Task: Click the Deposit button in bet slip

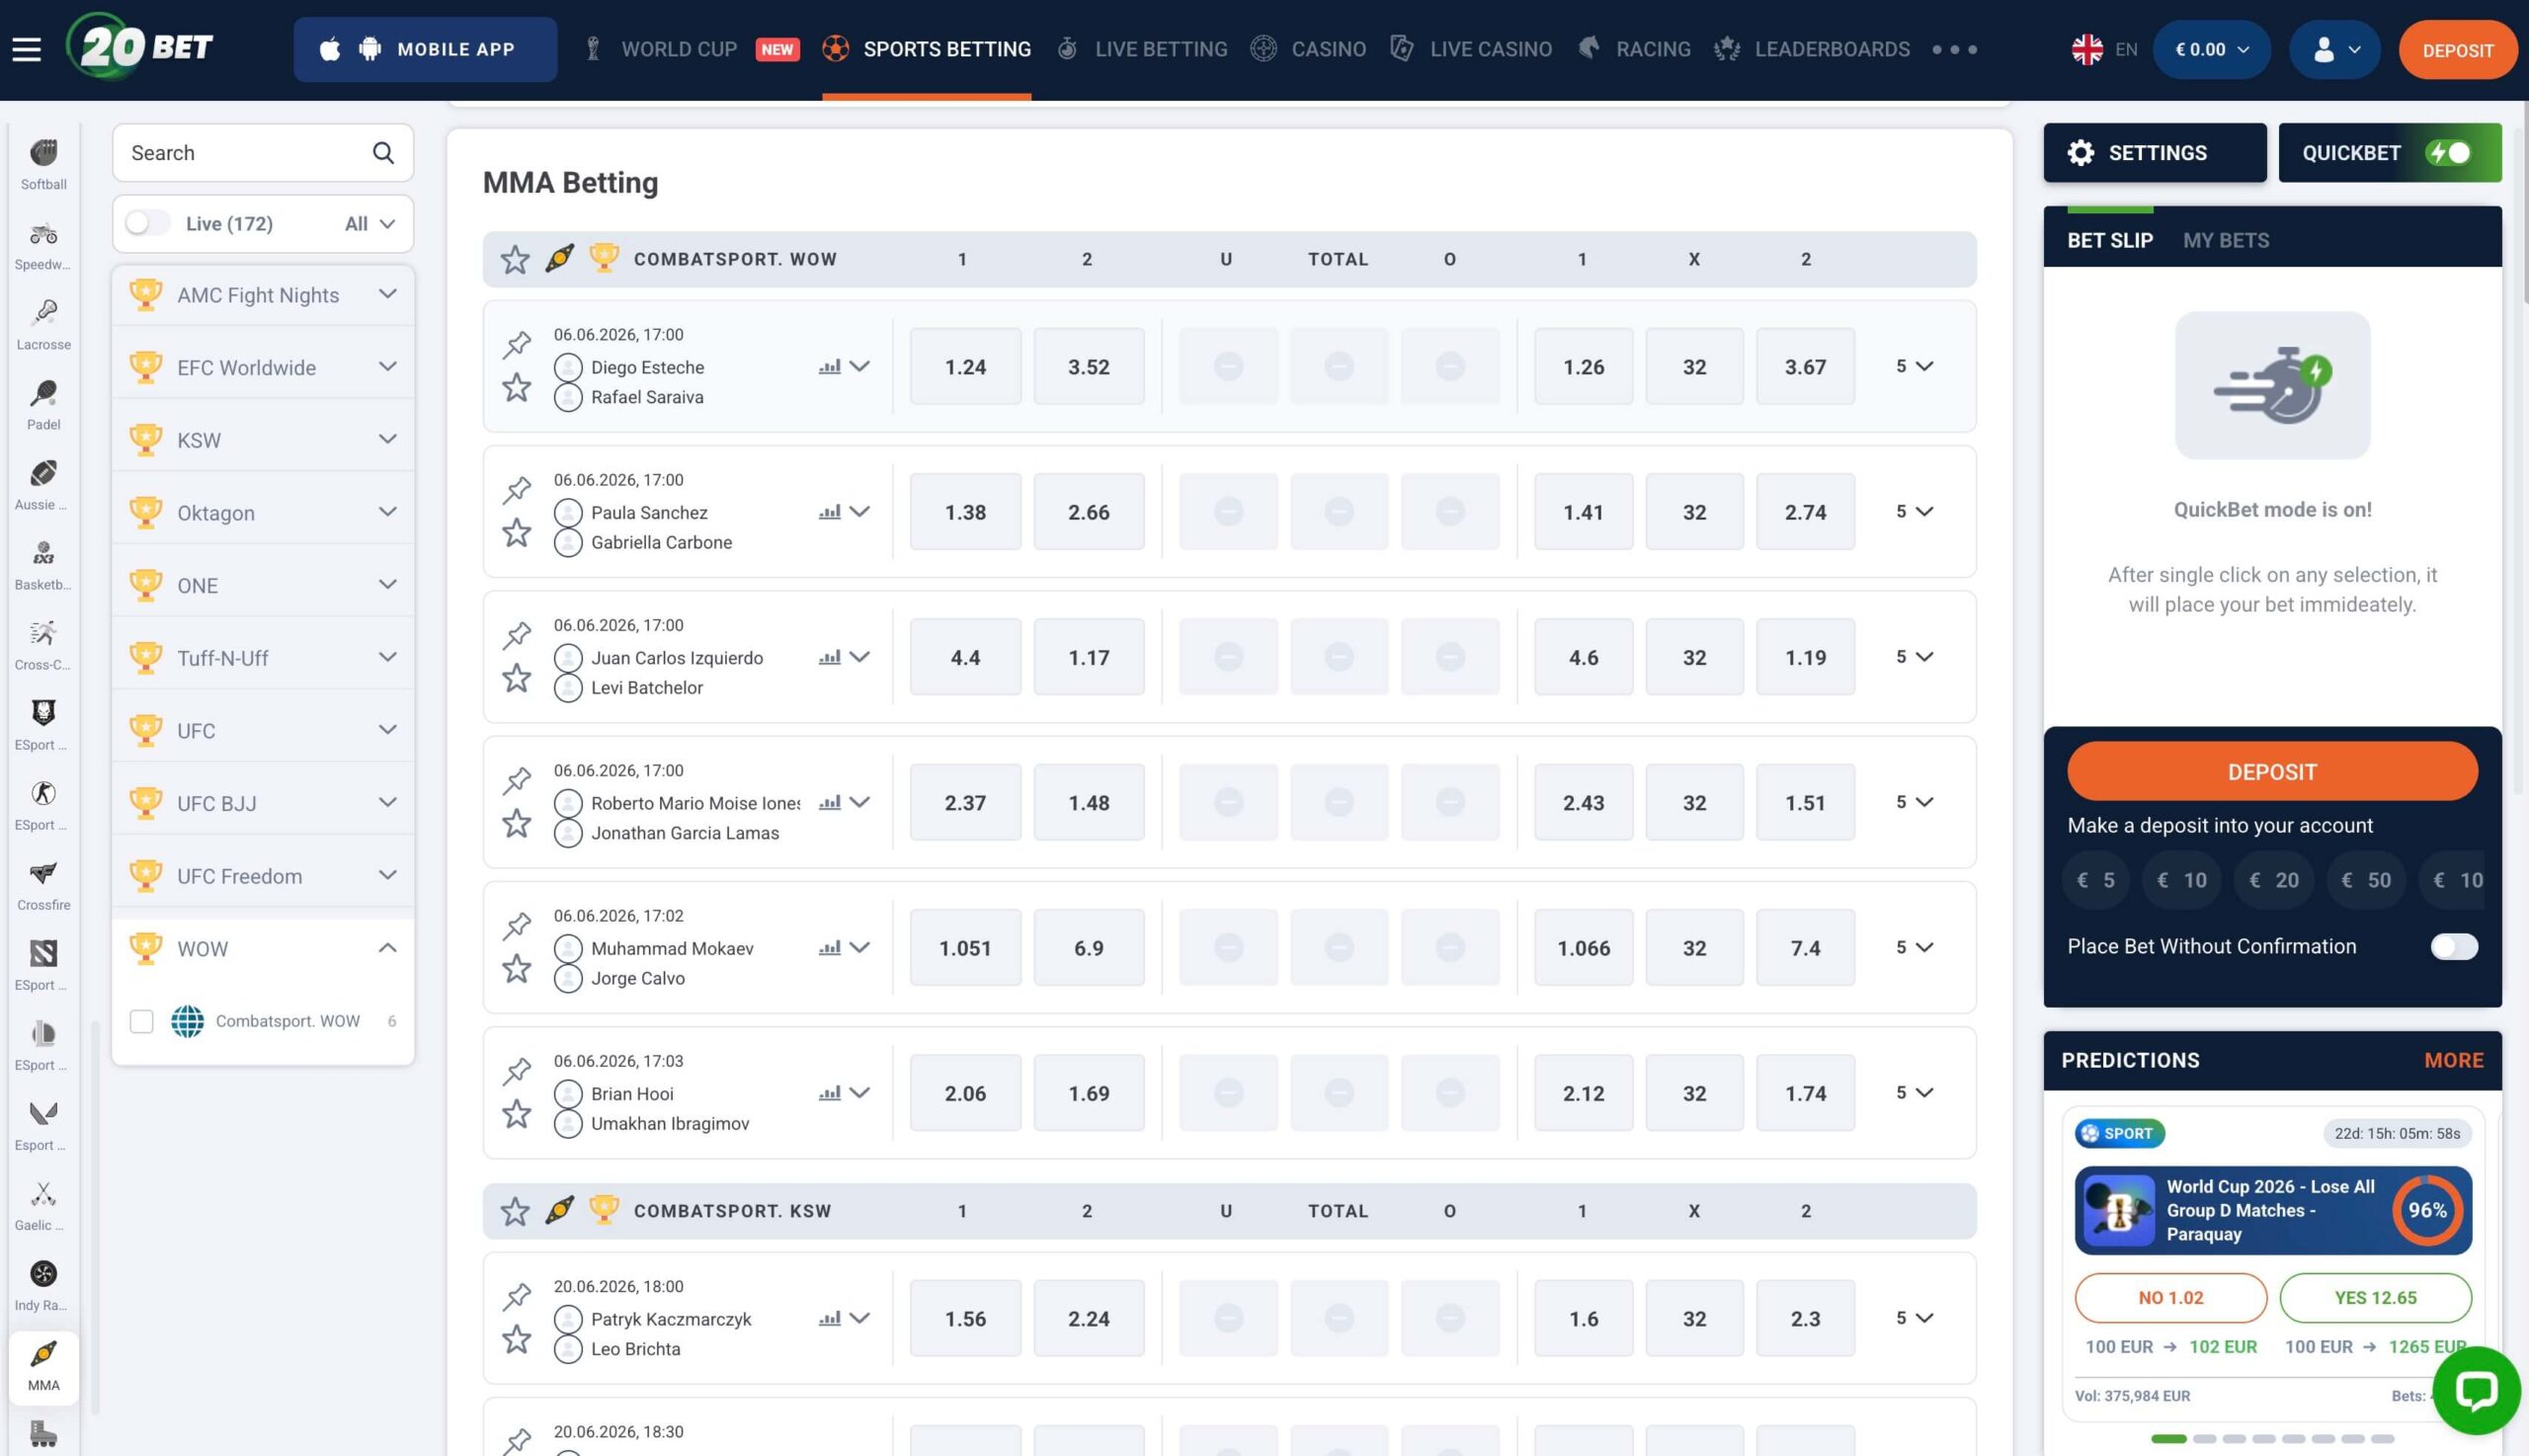Action: tap(2272, 771)
